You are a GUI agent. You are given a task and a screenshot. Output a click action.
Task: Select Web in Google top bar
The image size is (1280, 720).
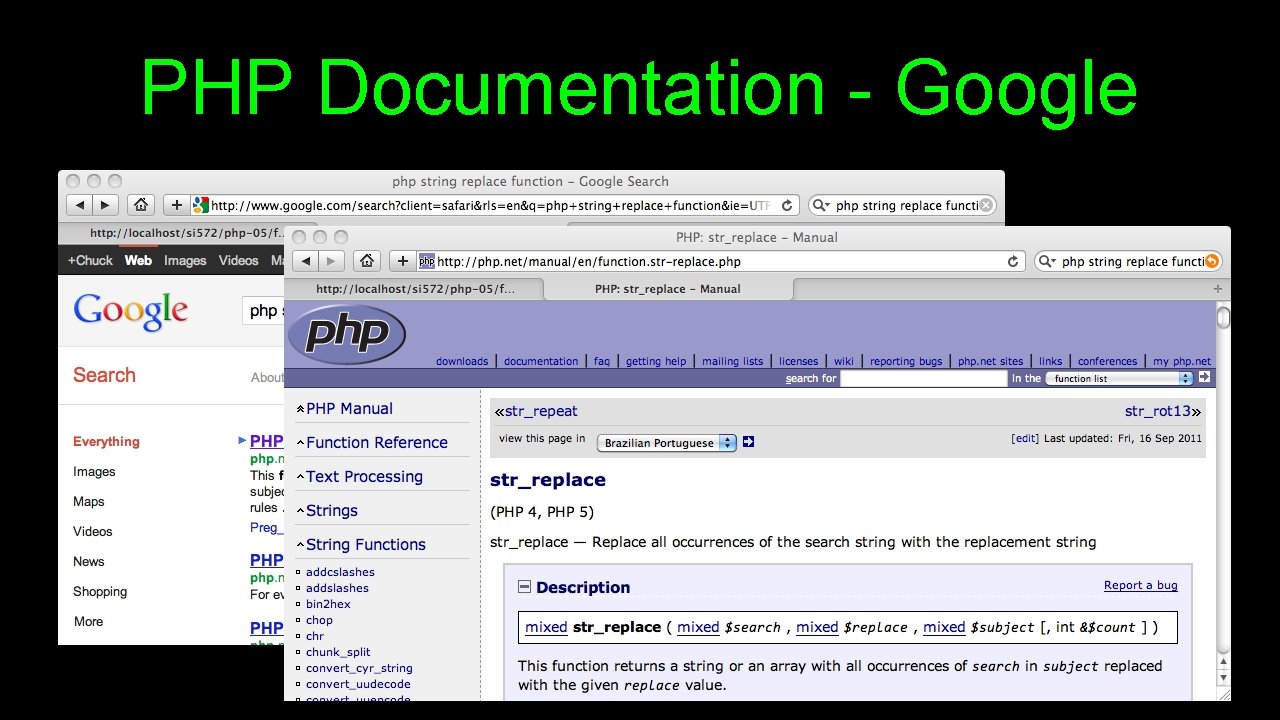138,260
